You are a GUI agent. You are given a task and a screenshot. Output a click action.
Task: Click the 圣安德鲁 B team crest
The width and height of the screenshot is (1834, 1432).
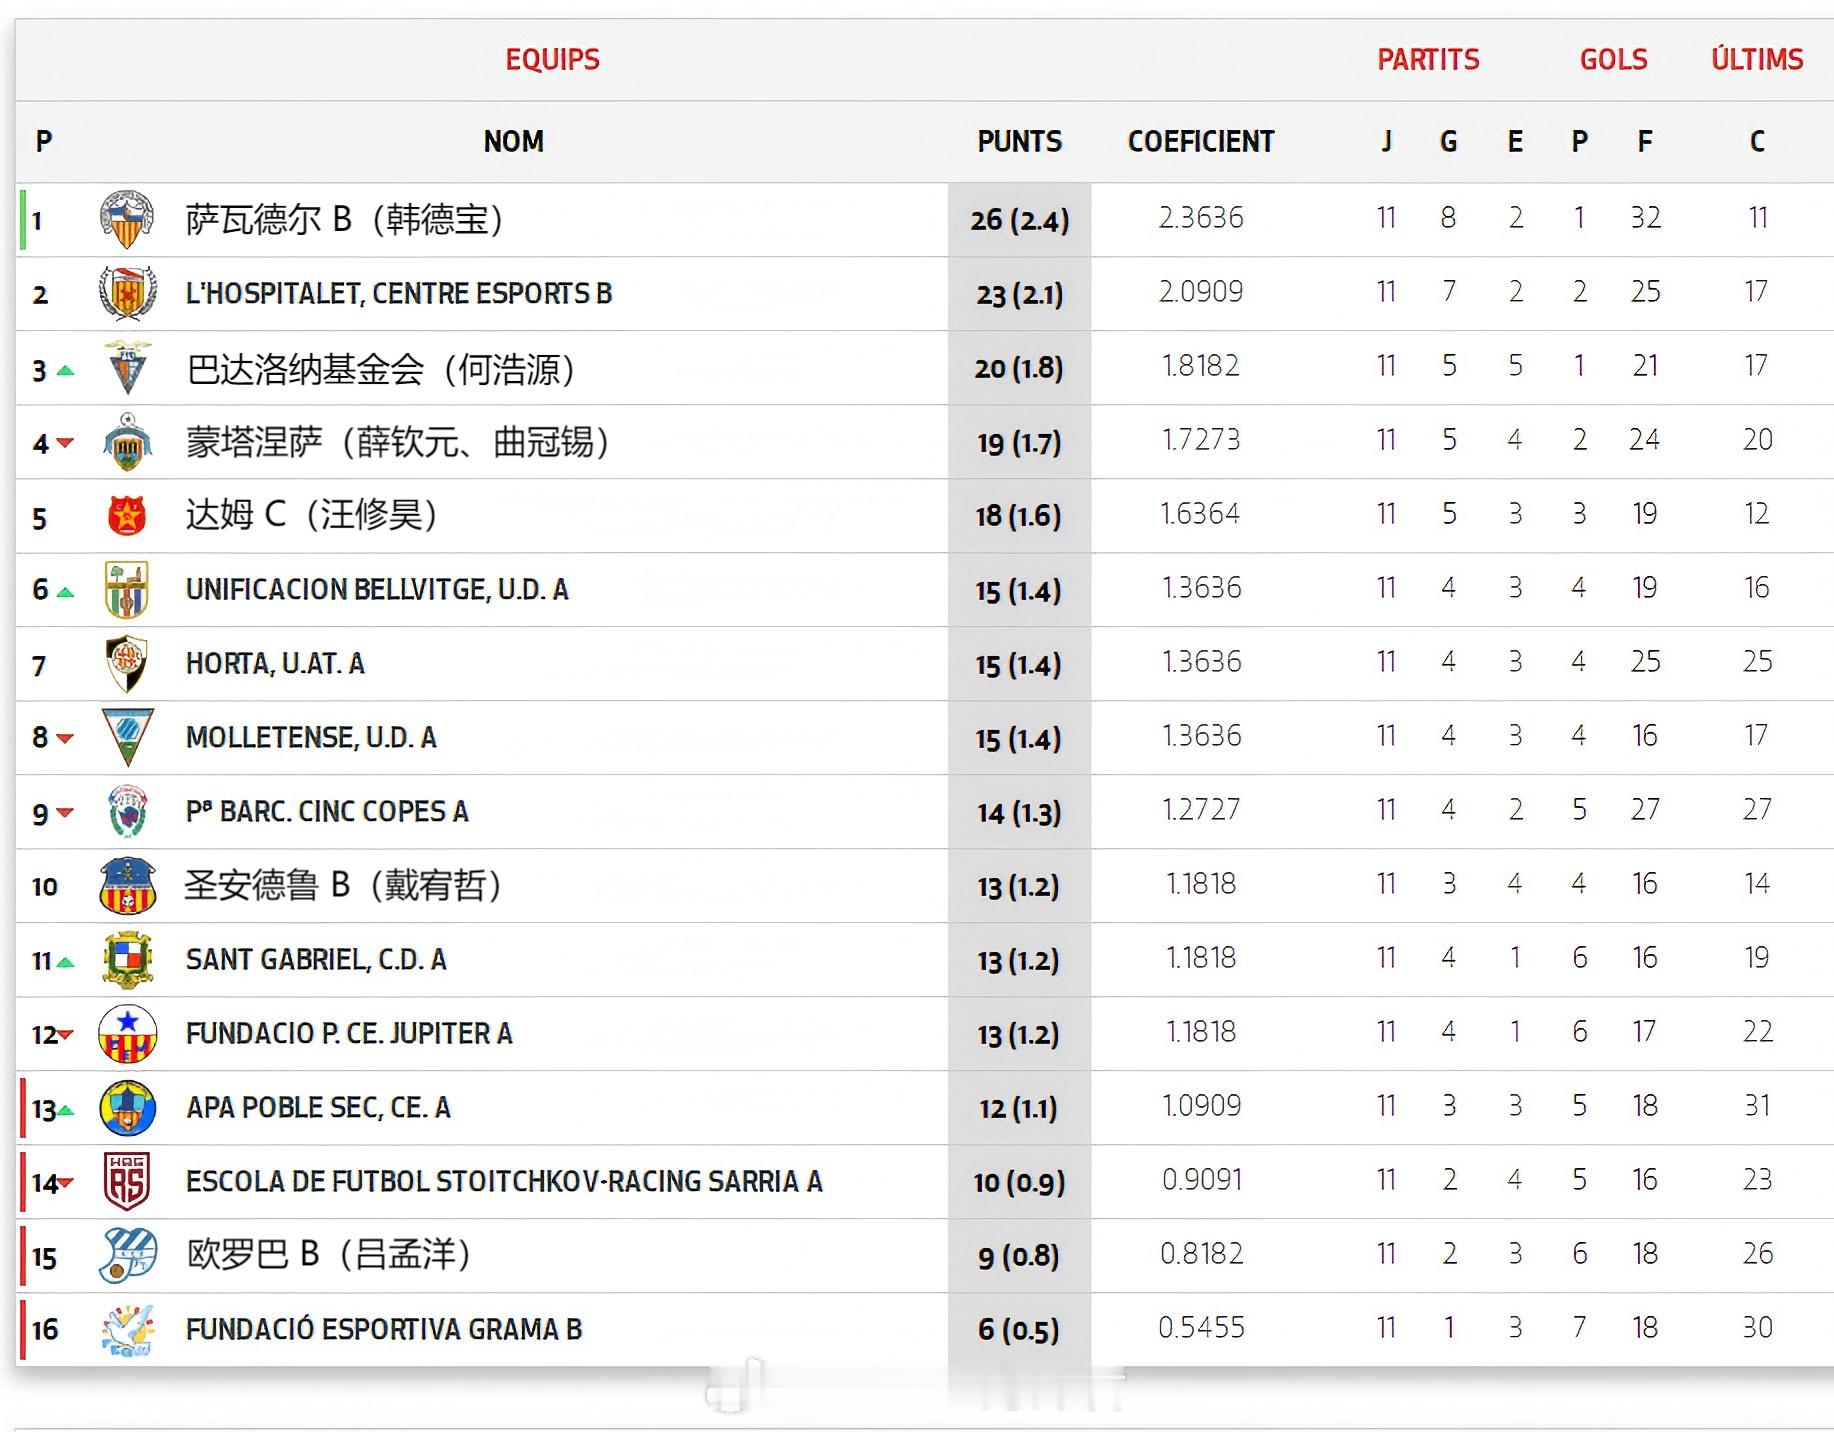tap(127, 886)
